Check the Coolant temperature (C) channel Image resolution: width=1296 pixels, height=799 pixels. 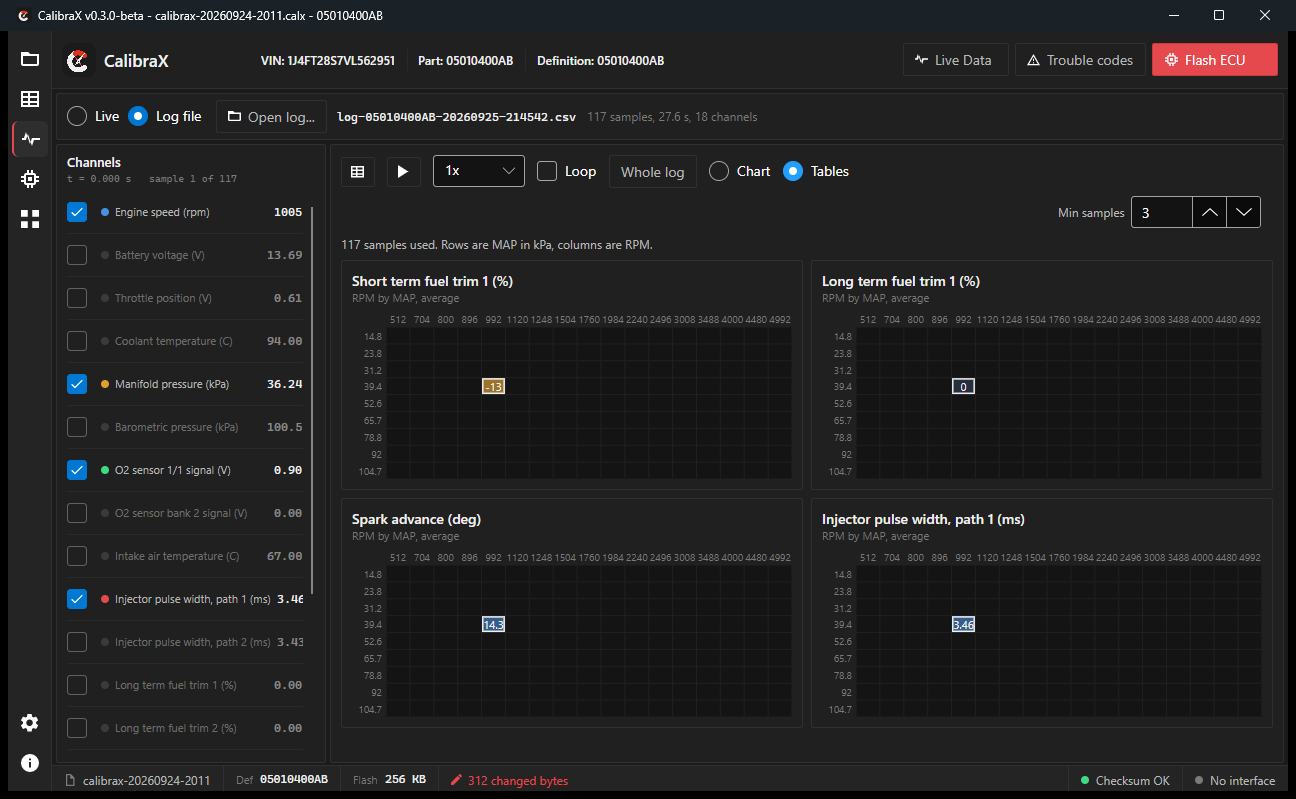(77, 341)
